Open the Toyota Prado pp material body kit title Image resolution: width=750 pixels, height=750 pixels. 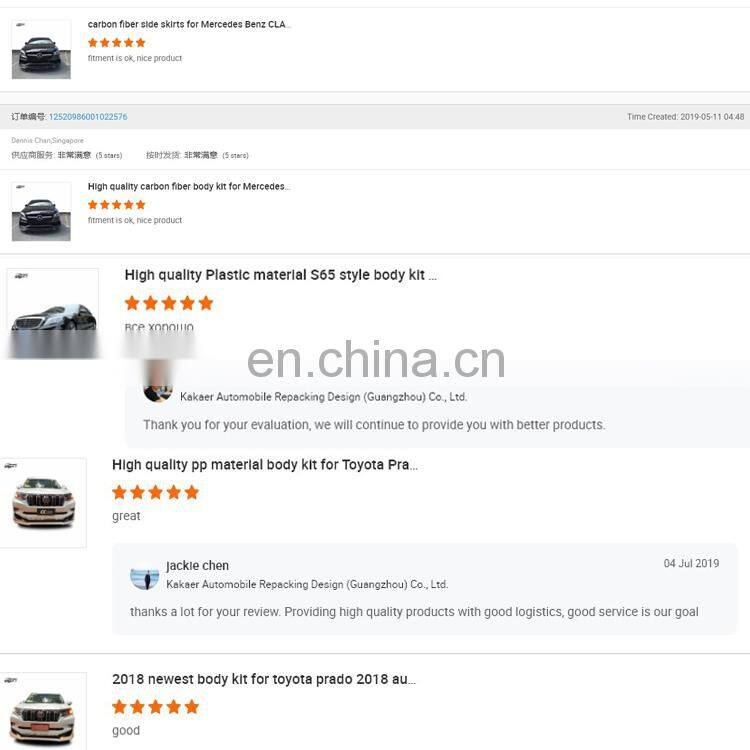point(265,465)
